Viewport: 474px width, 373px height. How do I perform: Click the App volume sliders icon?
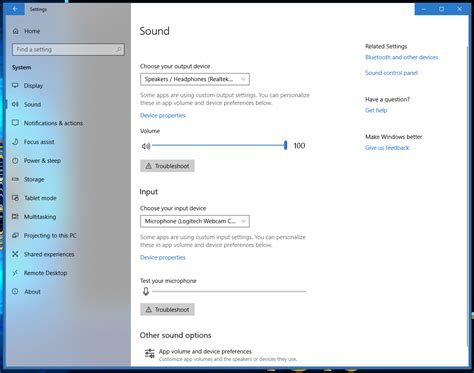click(150, 353)
